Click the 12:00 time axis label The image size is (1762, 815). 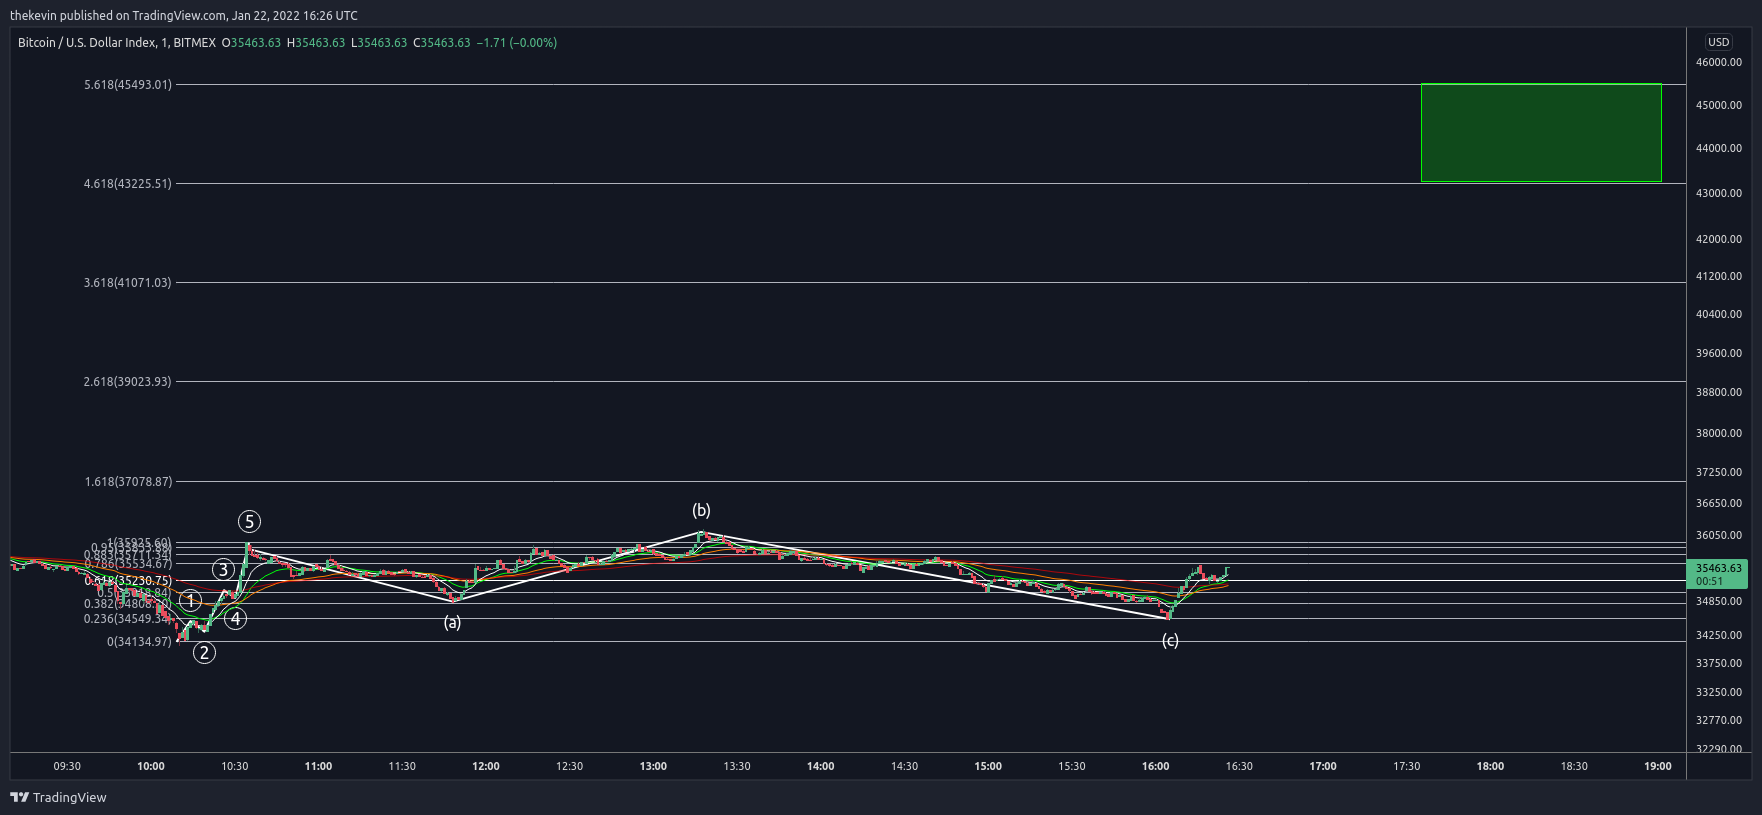(x=486, y=766)
